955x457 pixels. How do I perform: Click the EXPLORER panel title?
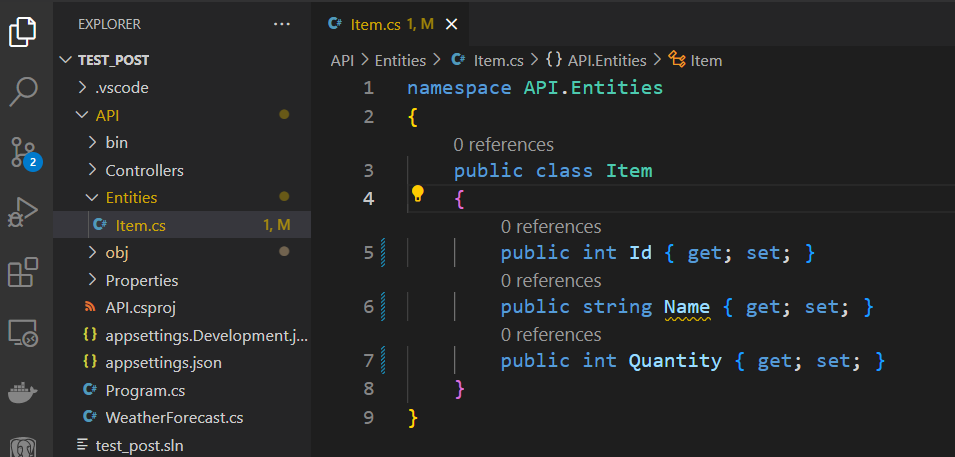tap(110, 24)
